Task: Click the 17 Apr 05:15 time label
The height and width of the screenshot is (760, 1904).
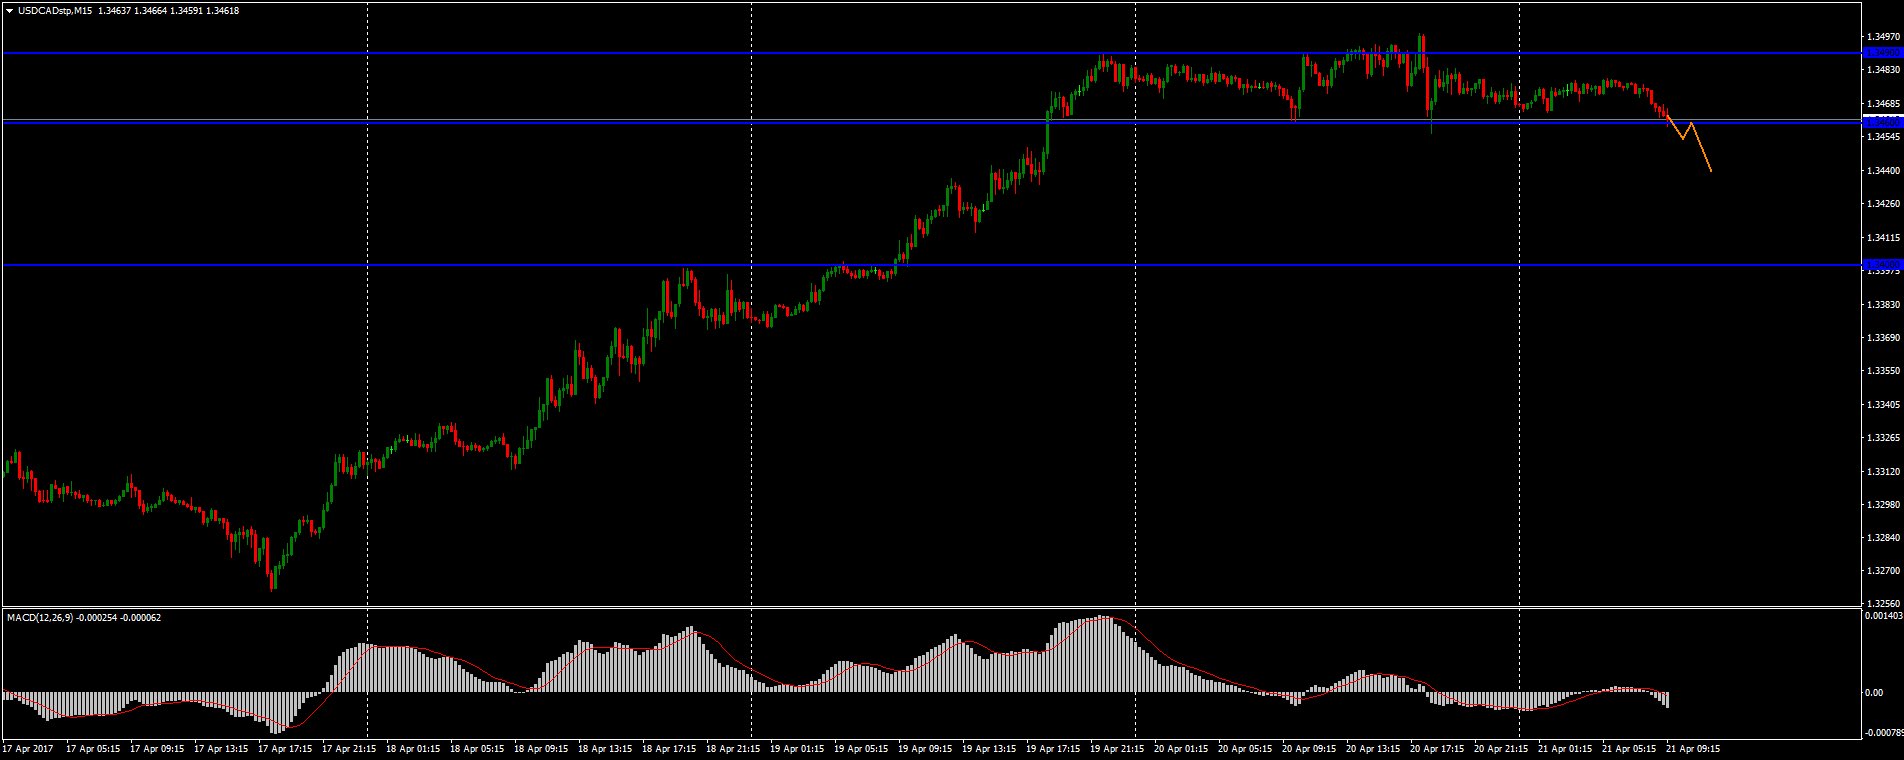Action: pos(93,748)
